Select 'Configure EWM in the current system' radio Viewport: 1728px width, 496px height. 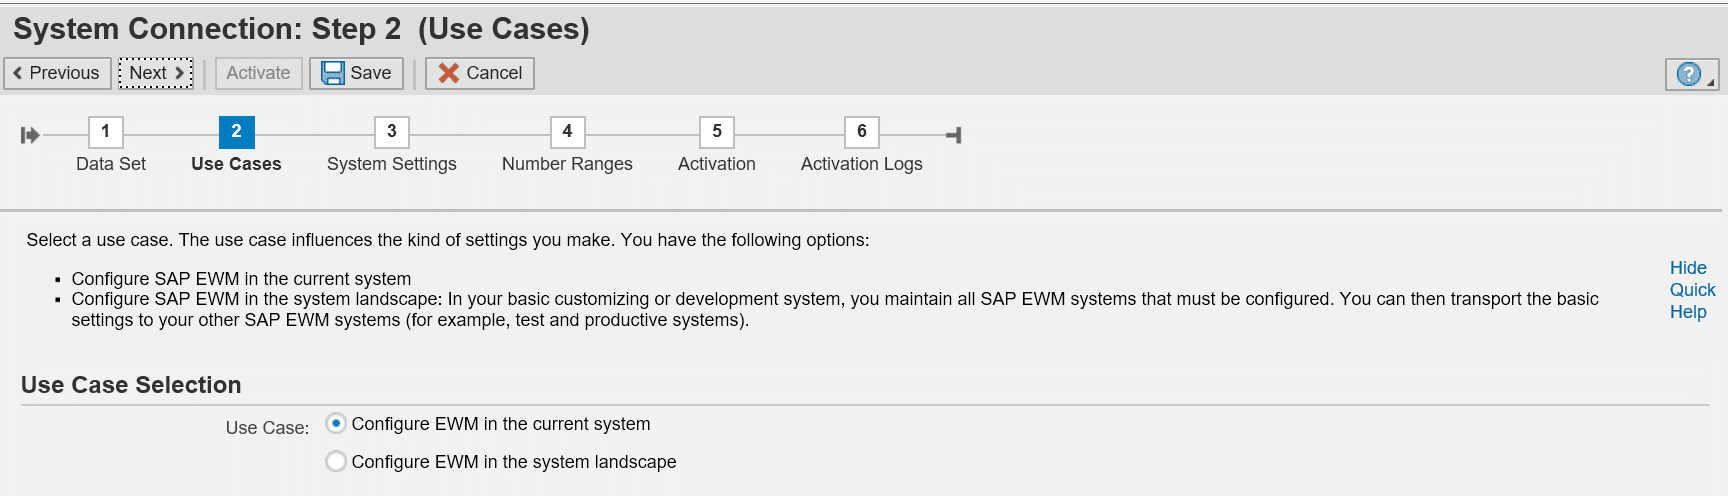[336, 424]
